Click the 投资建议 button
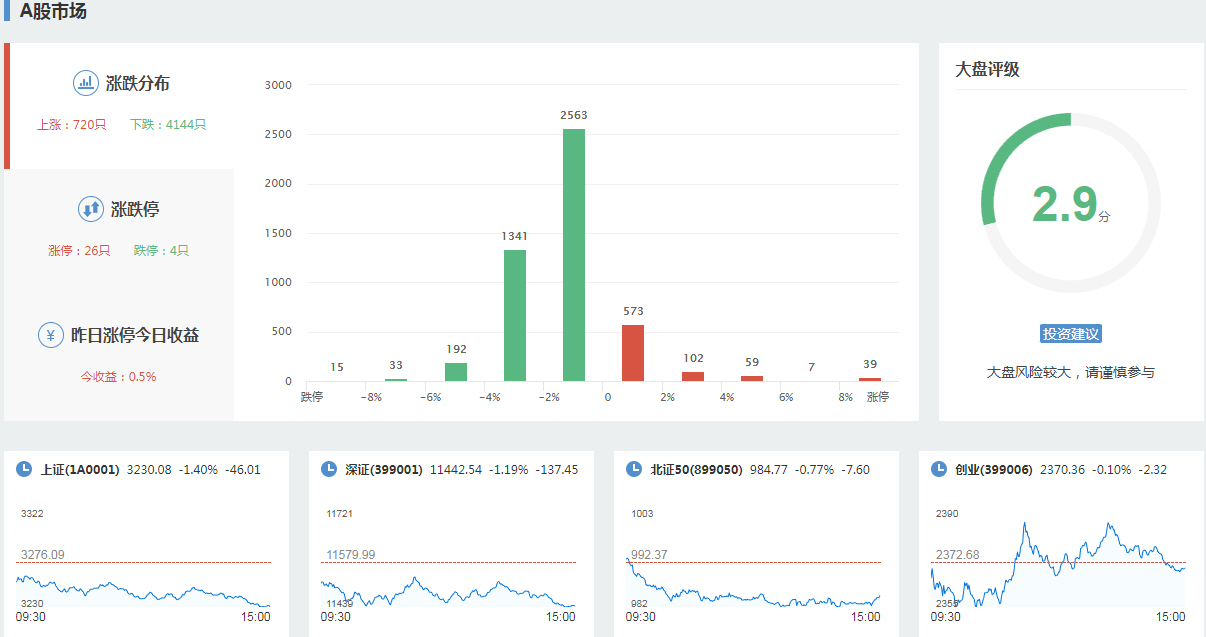The image size is (1206, 637). tap(1071, 334)
